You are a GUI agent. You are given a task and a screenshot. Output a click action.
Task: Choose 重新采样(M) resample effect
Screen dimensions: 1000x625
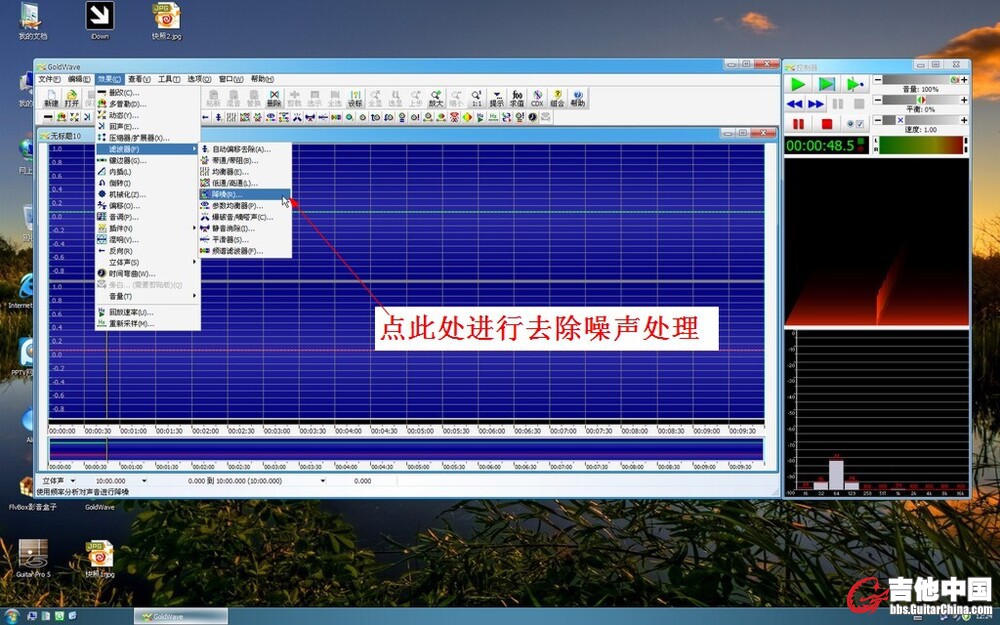147,323
